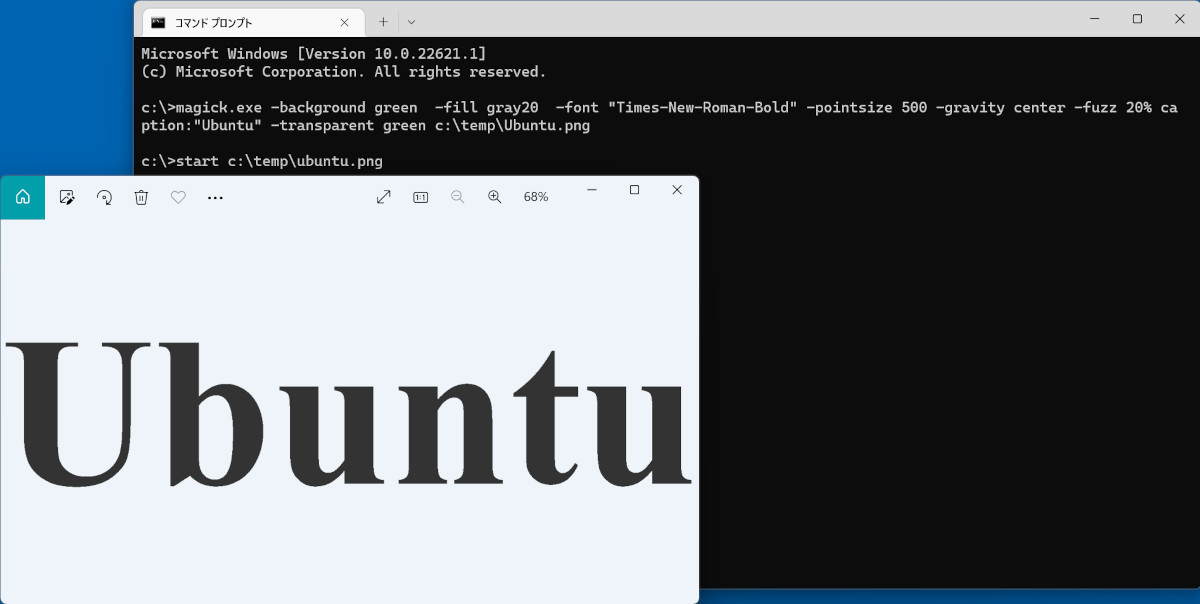The image size is (1200, 604).
Task: Select the コマンド プロンプト terminal tab
Action: [255, 21]
